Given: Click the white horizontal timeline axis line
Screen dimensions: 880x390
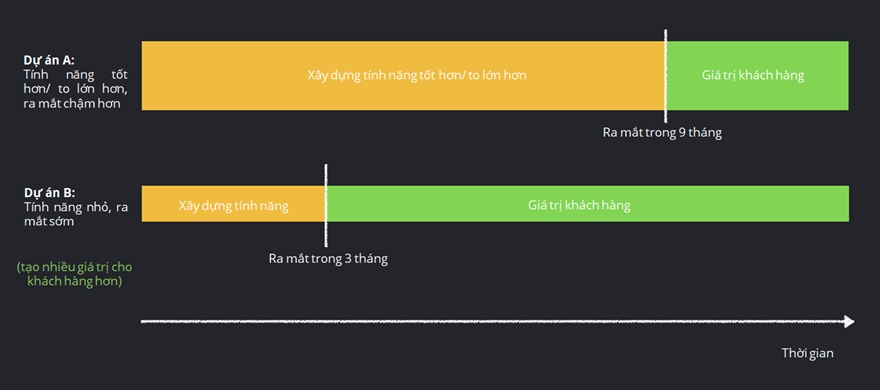Looking at the screenshot, I should pyautogui.click(x=492, y=322).
